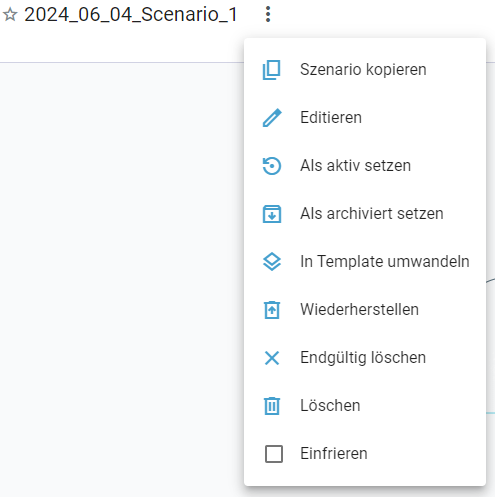Choose Editieren from the menu

tap(365, 118)
